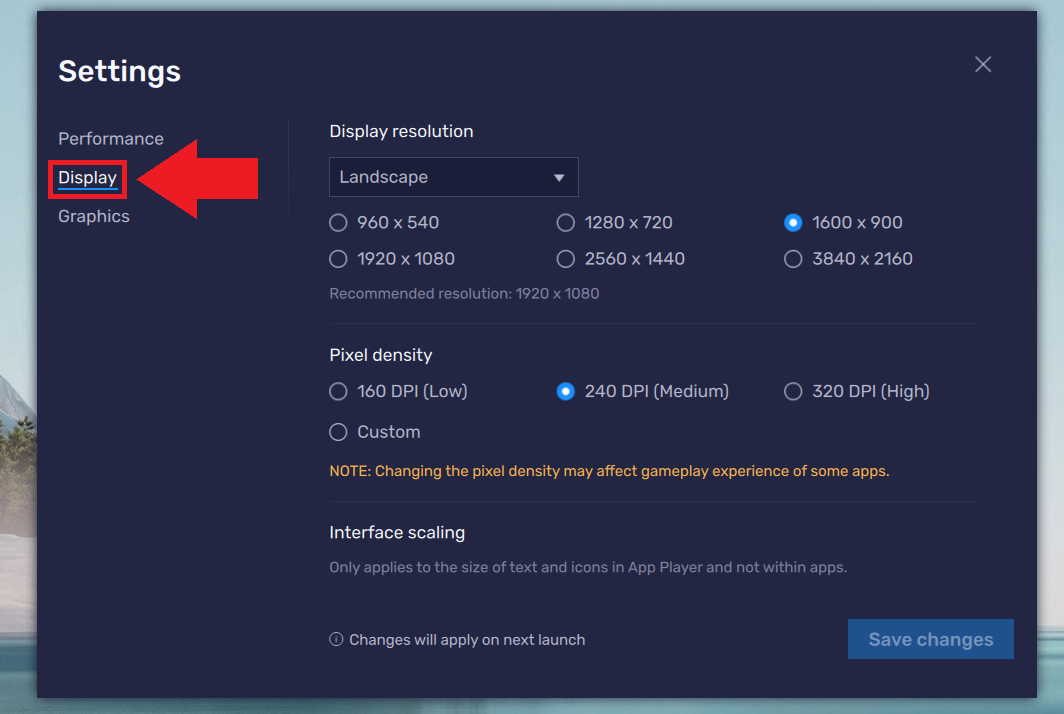
Task: Click the Interface scaling section label
Action: (397, 532)
